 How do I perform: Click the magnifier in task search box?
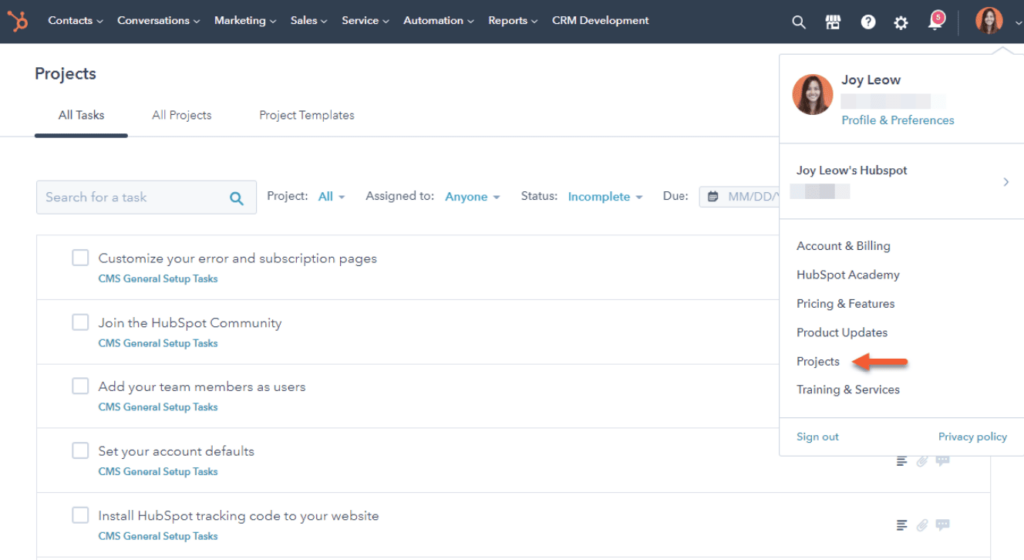click(236, 198)
